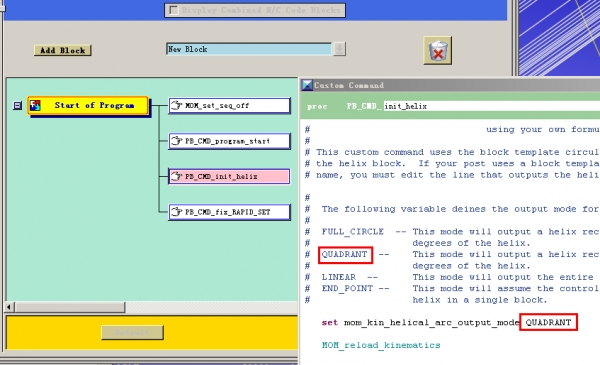
Task: Click the Add Block button
Action: pyautogui.click(x=62, y=50)
